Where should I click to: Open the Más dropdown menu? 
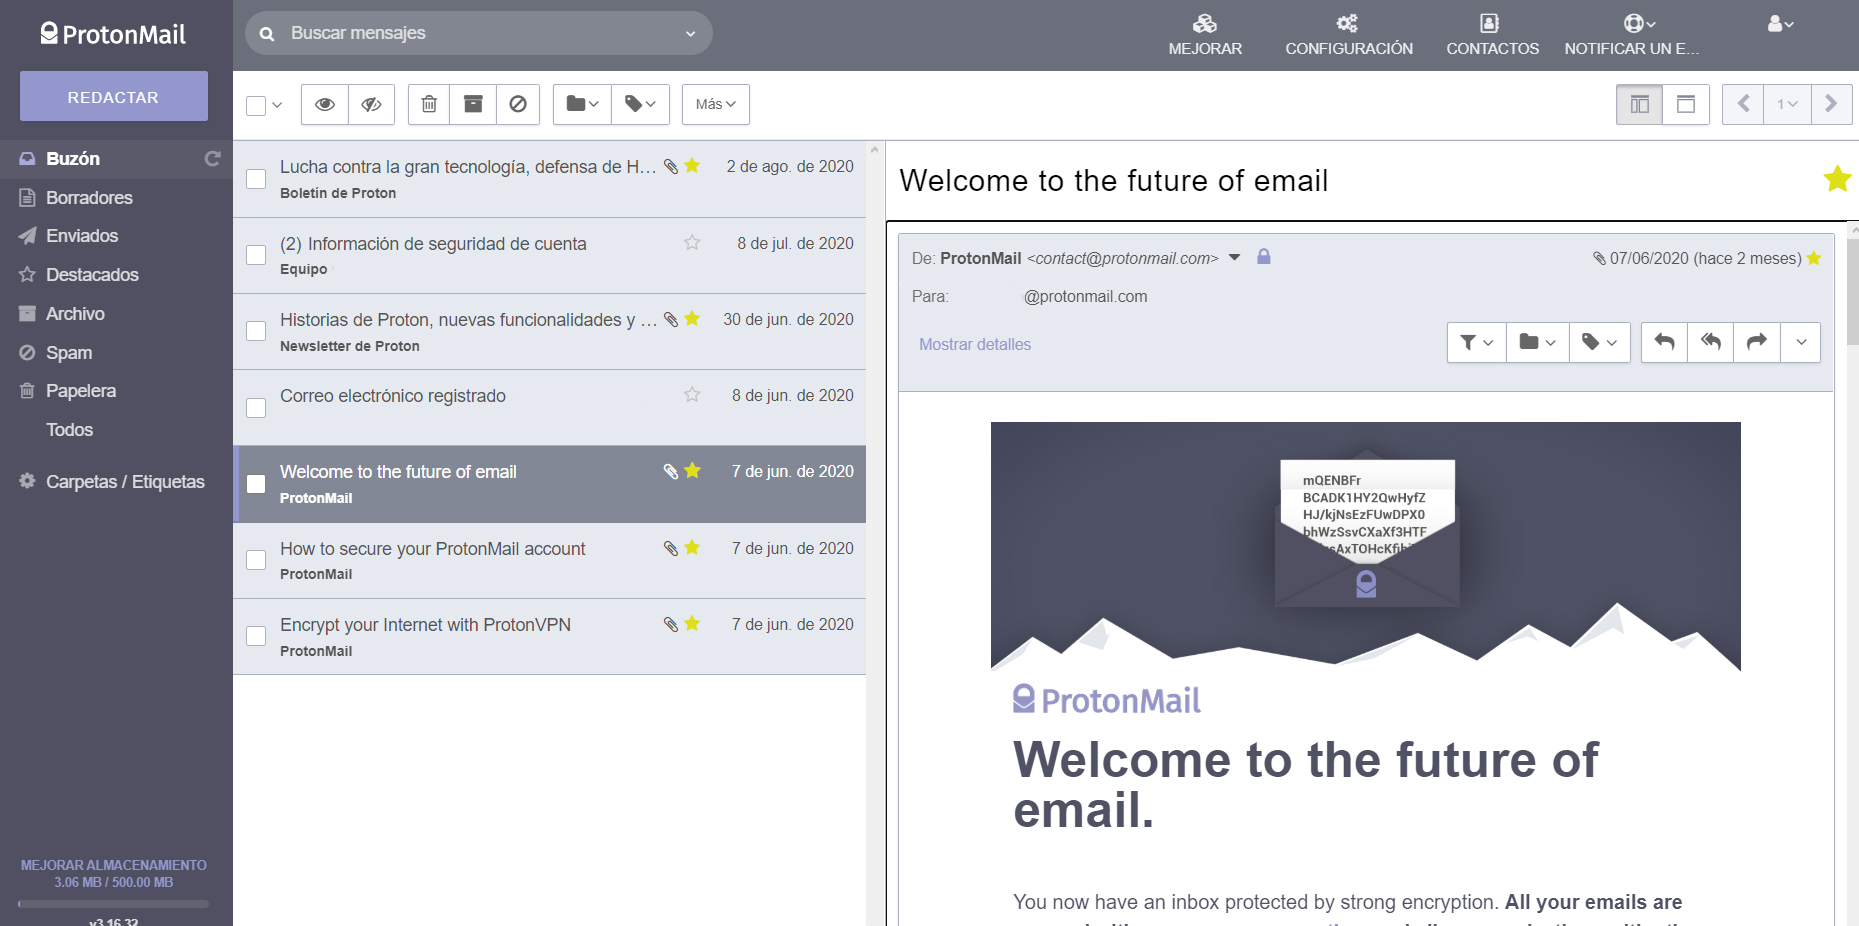(x=716, y=104)
